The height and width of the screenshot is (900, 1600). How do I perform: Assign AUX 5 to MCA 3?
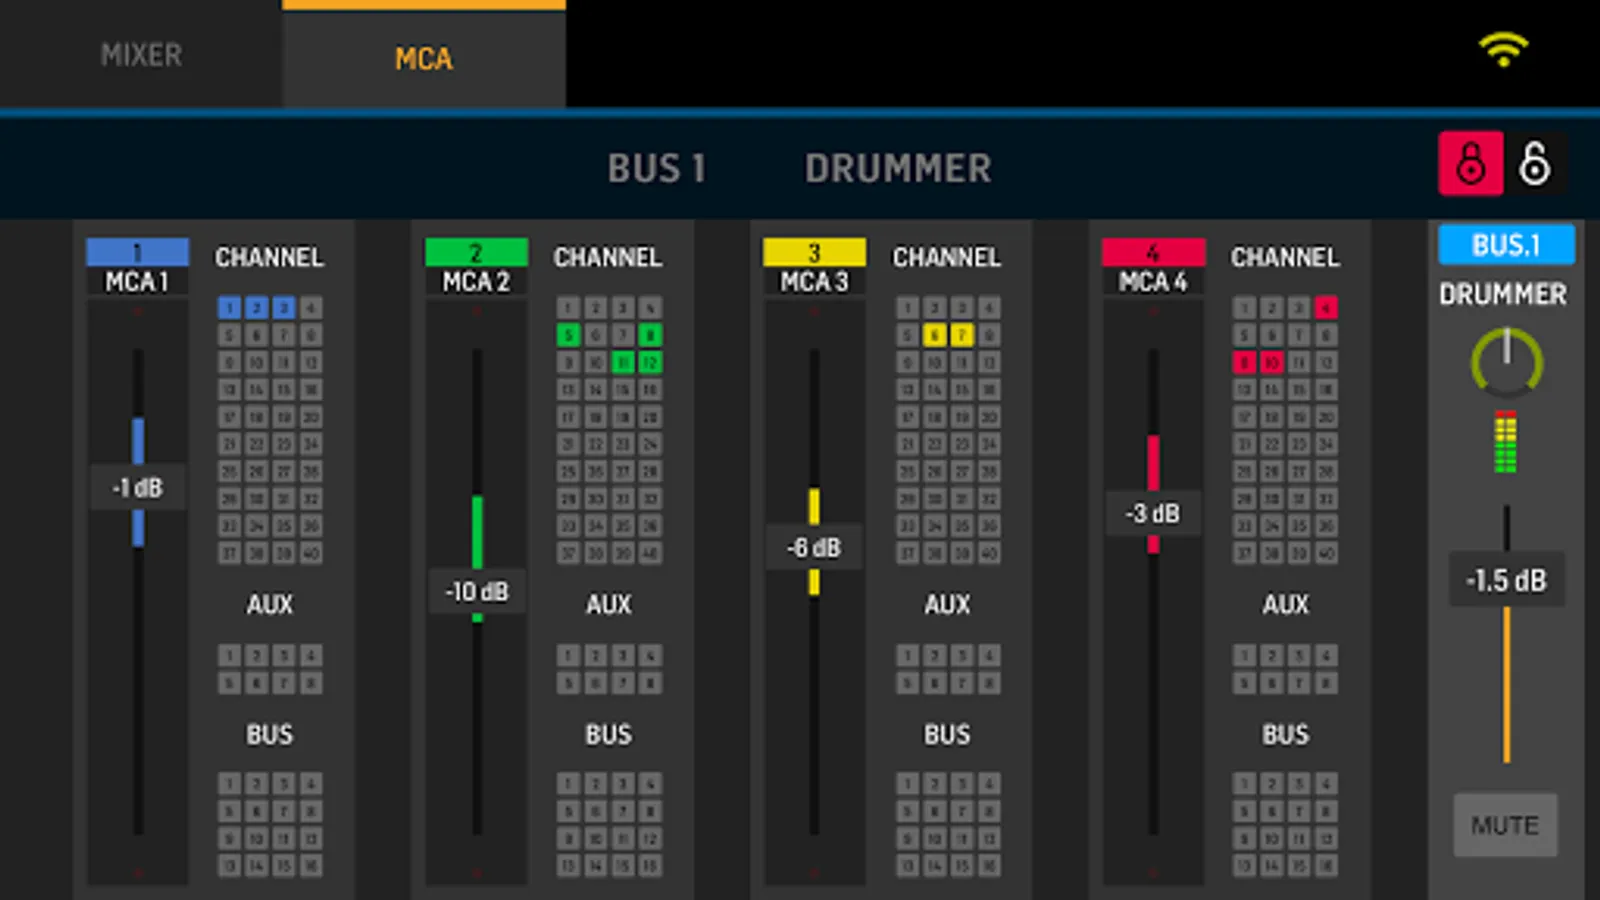coord(907,683)
